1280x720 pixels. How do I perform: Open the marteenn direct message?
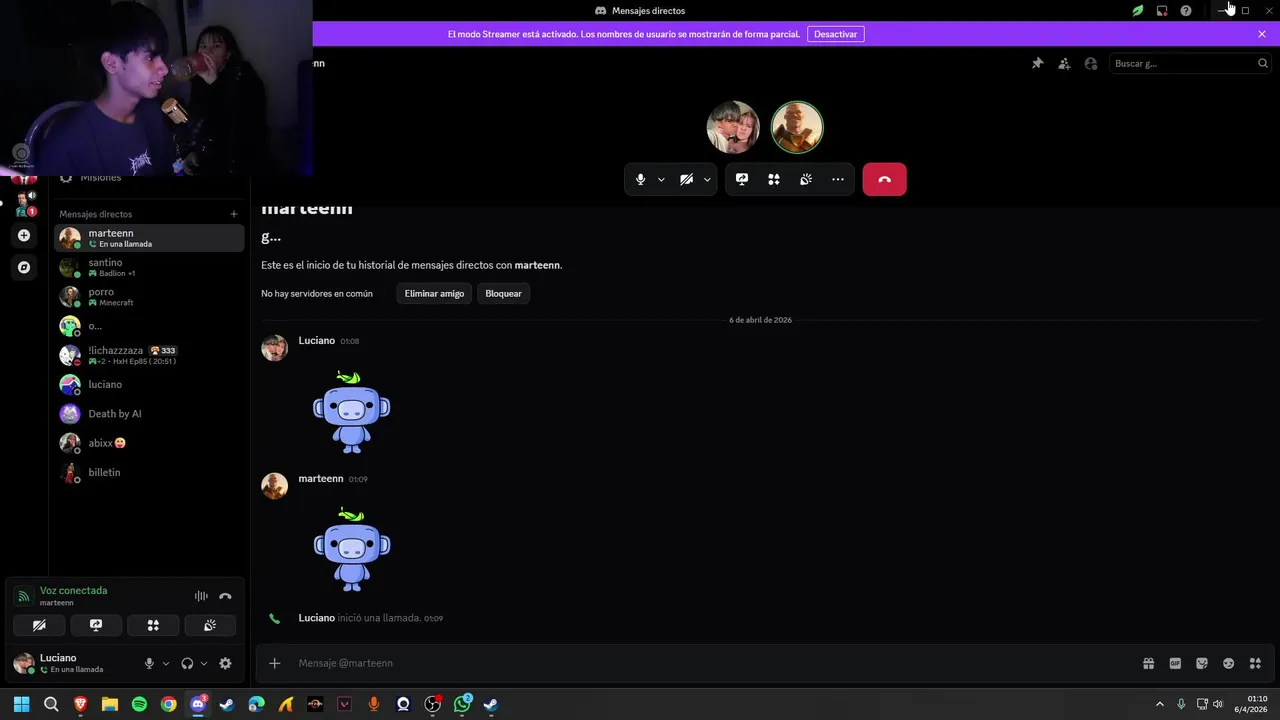(149, 238)
